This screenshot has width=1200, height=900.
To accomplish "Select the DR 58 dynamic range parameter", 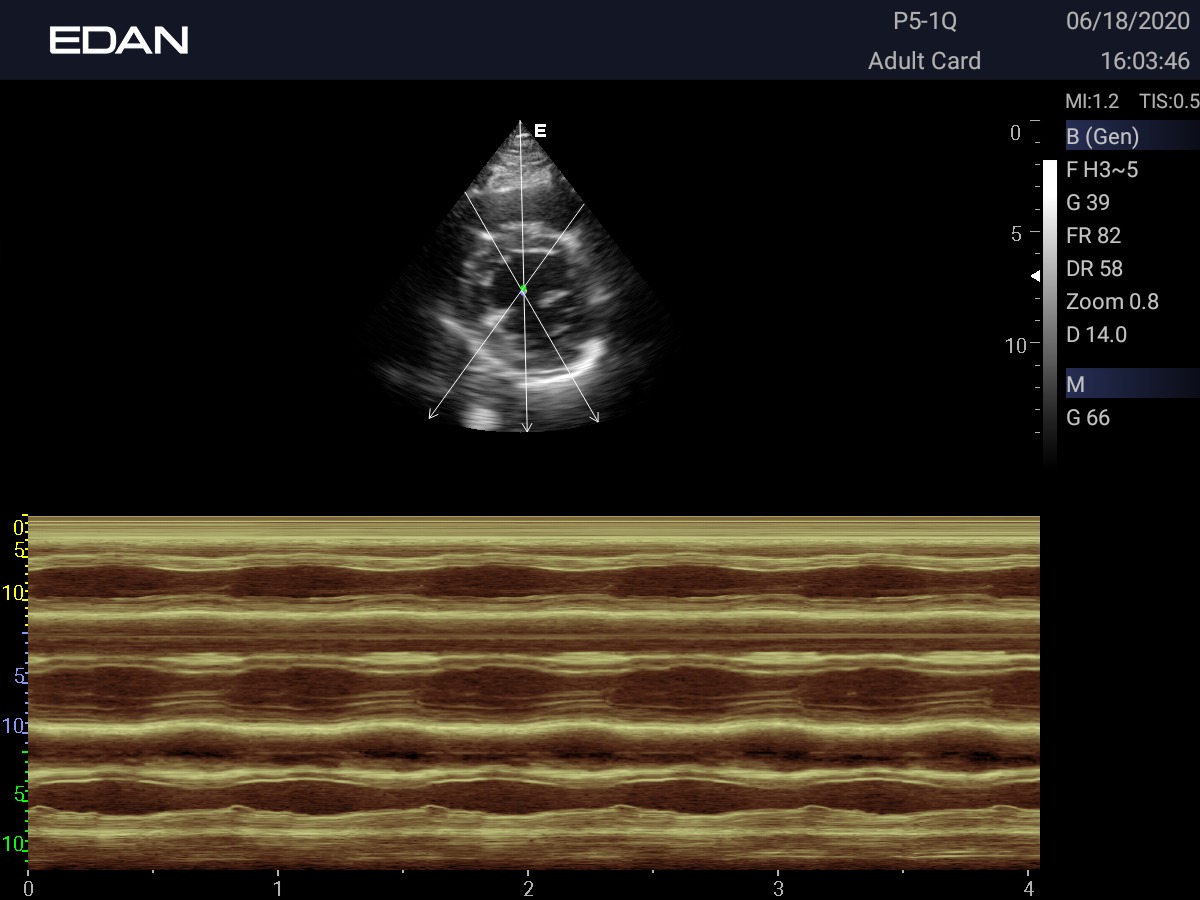I will click(x=1094, y=269).
